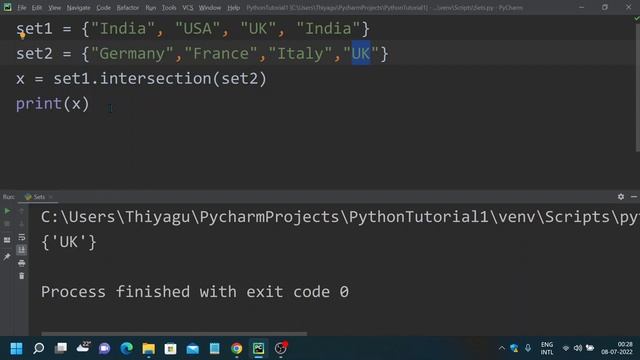The image size is (640, 360).
Task: Open Task View on taskbar
Action: (61, 348)
